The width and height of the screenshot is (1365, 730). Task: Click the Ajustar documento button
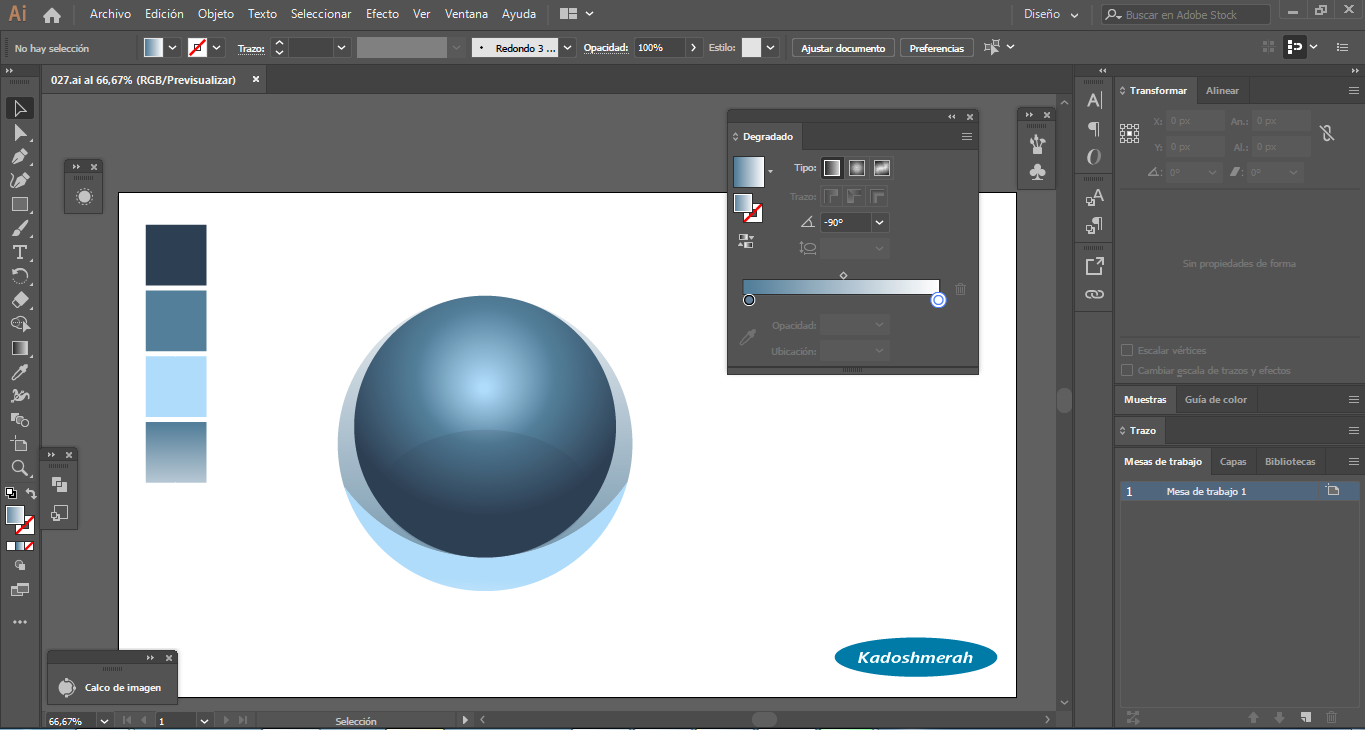coord(843,48)
